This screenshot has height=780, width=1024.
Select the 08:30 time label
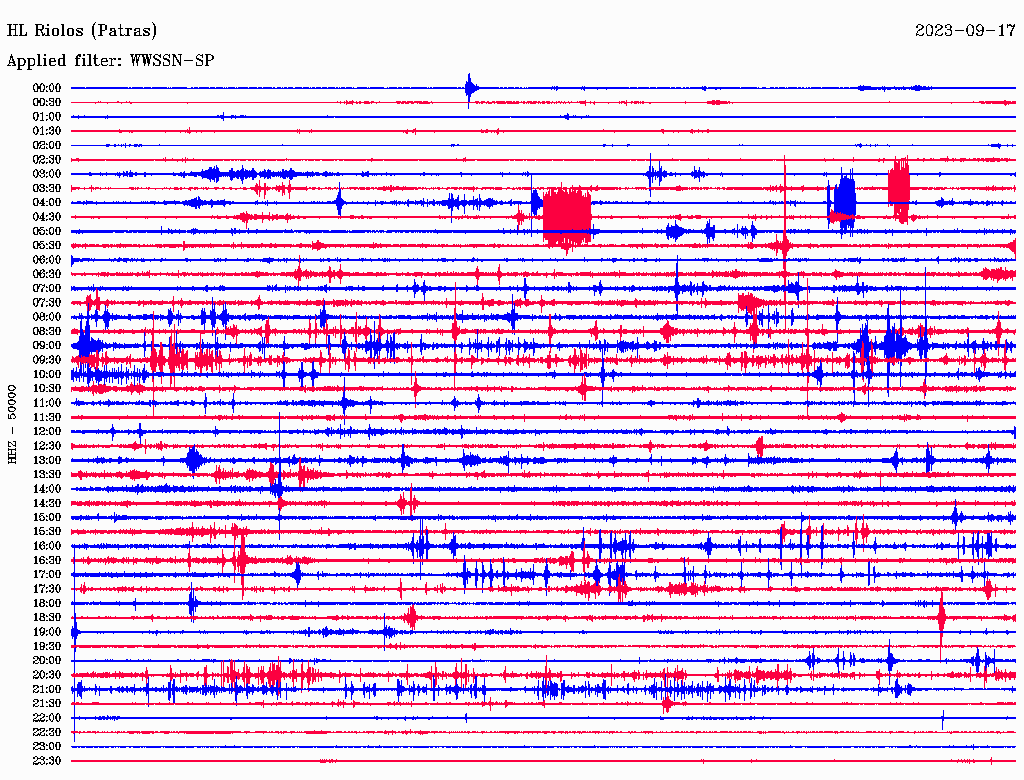point(47,331)
